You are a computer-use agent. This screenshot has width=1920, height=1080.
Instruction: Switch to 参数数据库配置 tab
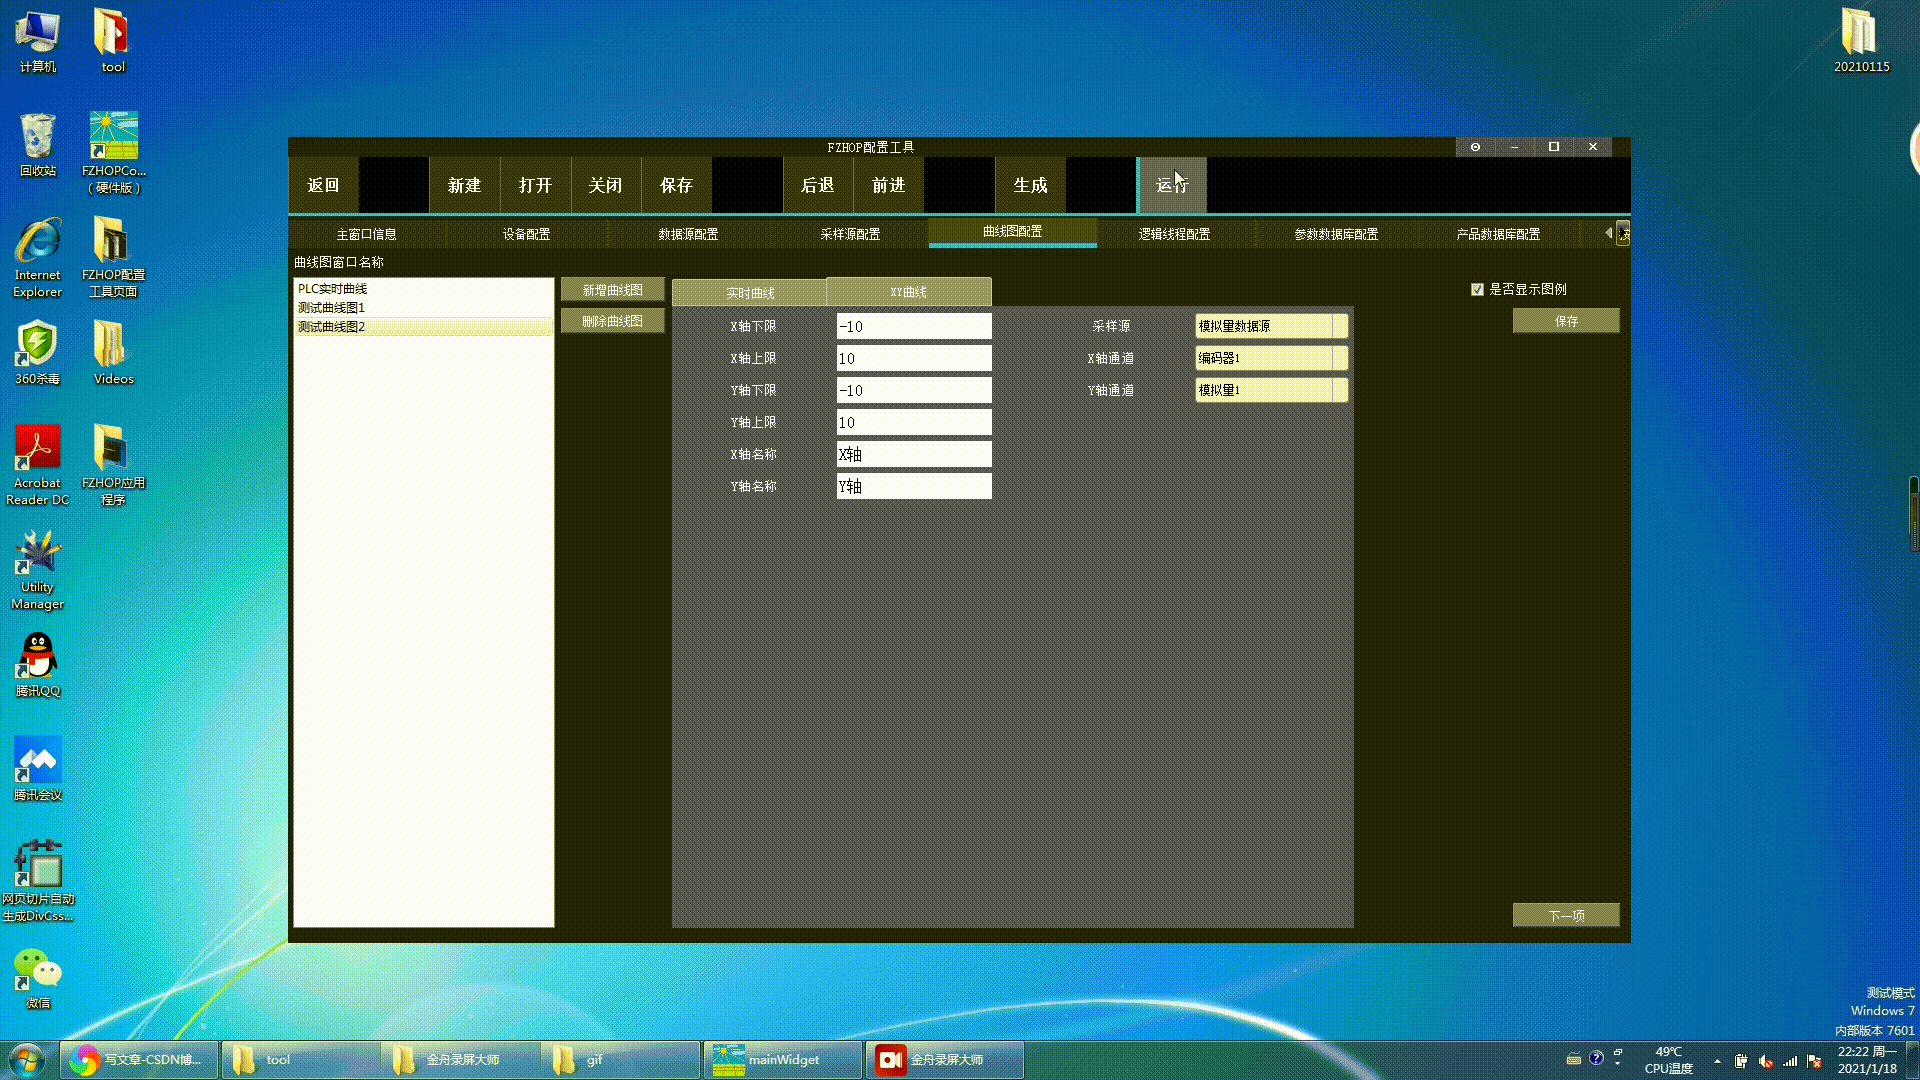click(x=1336, y=234)
